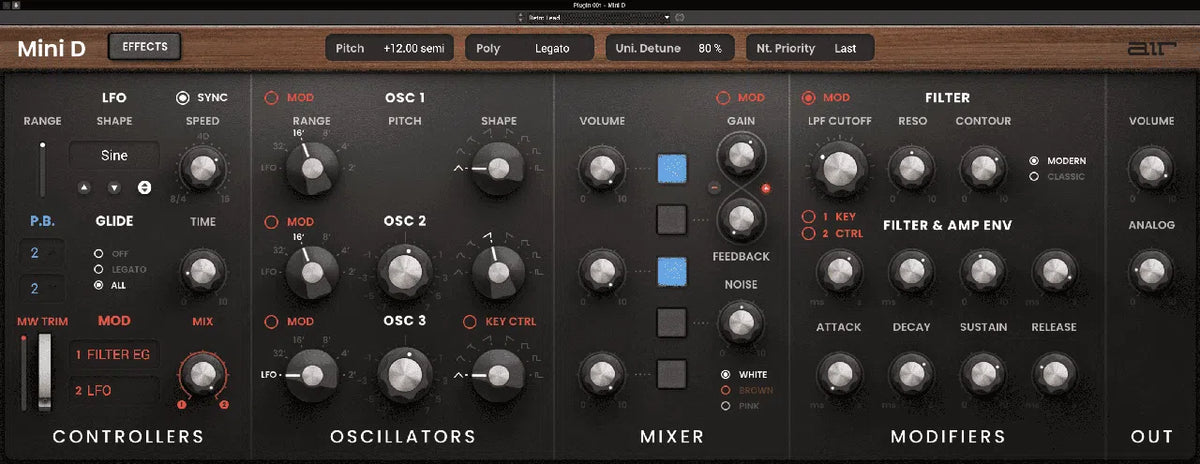Screen dimensions: 1200x464
Task: Click the red plus feedback polarity icon
Action: pyautogui.click(x=767, y=188)
